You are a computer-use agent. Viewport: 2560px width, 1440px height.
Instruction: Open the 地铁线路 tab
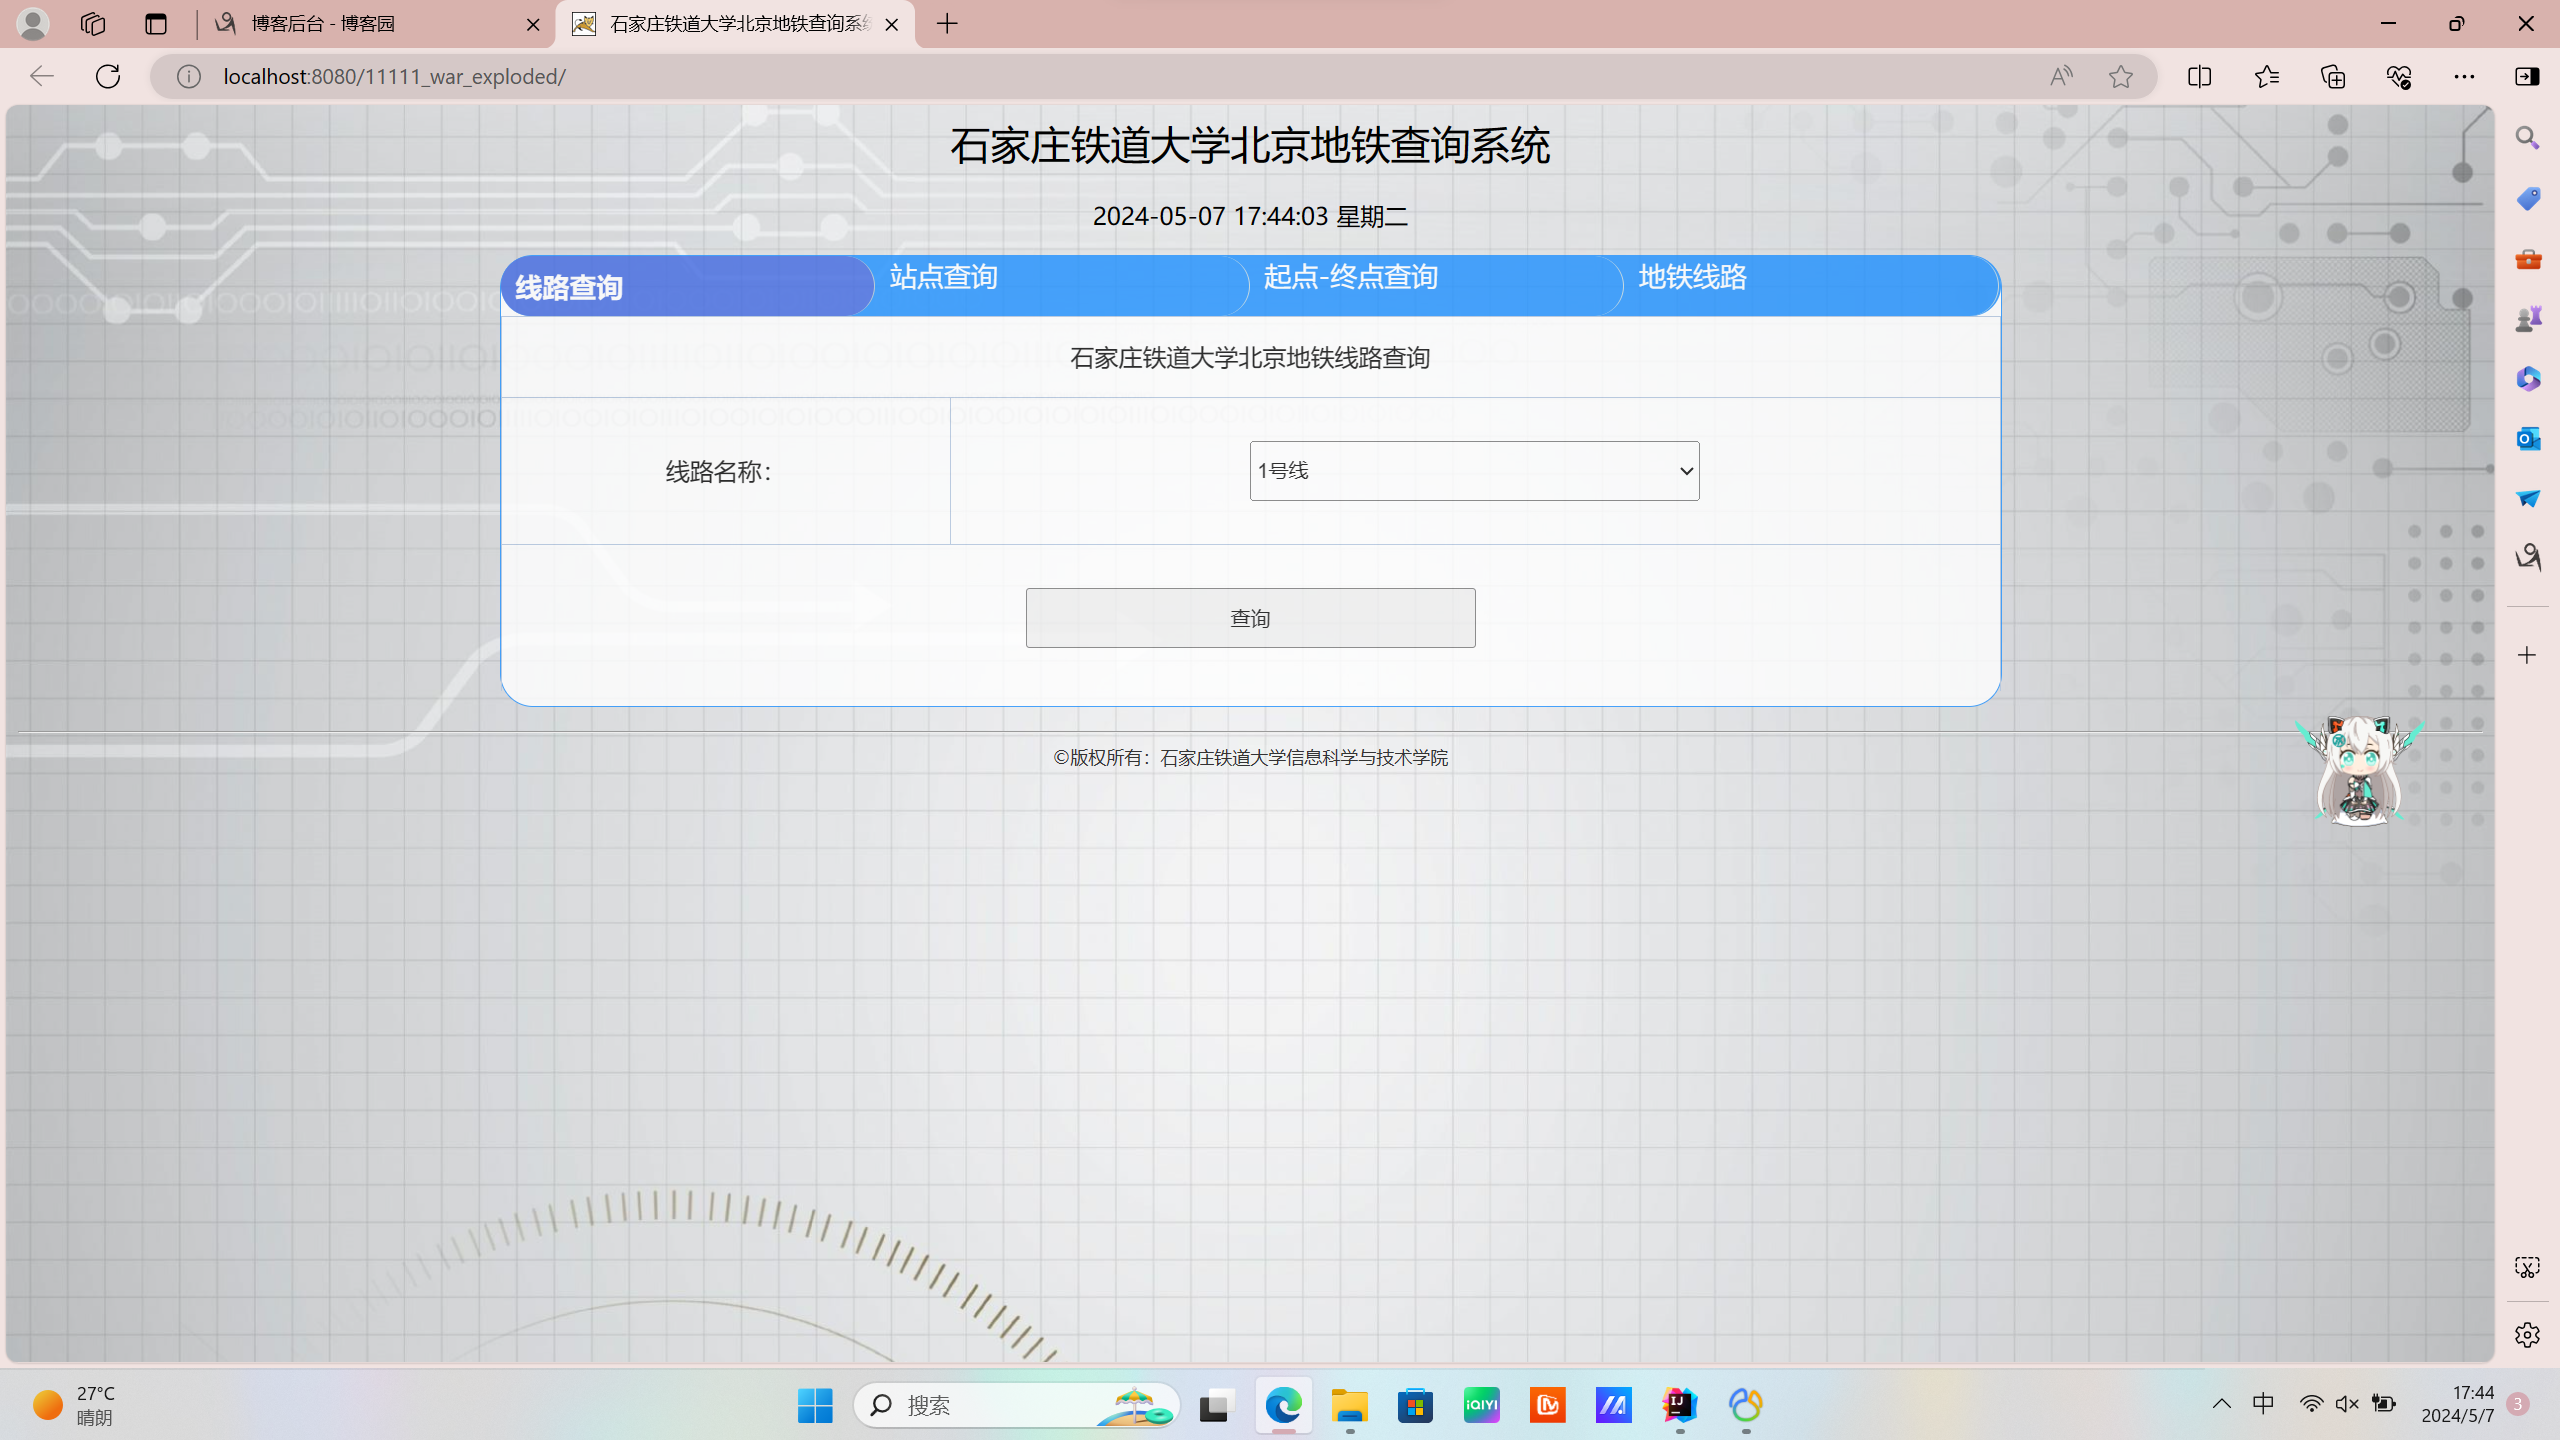click(1692, 277)
